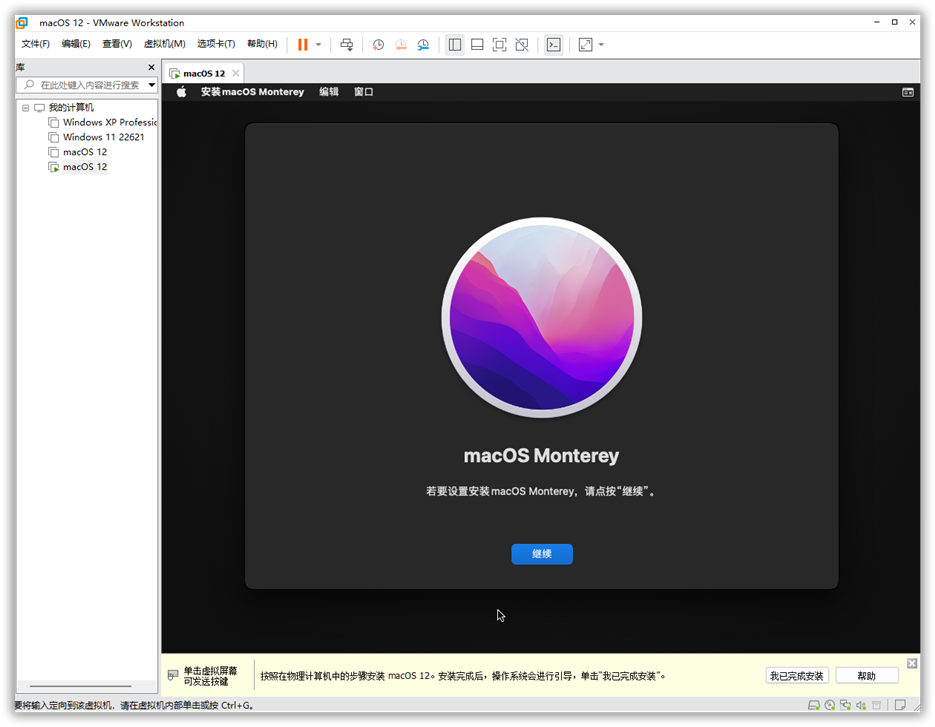The width and height of the screenshot is (935, 727).
Task: Revert virtual machine to previous snapshot
Action: click(401, 45)
